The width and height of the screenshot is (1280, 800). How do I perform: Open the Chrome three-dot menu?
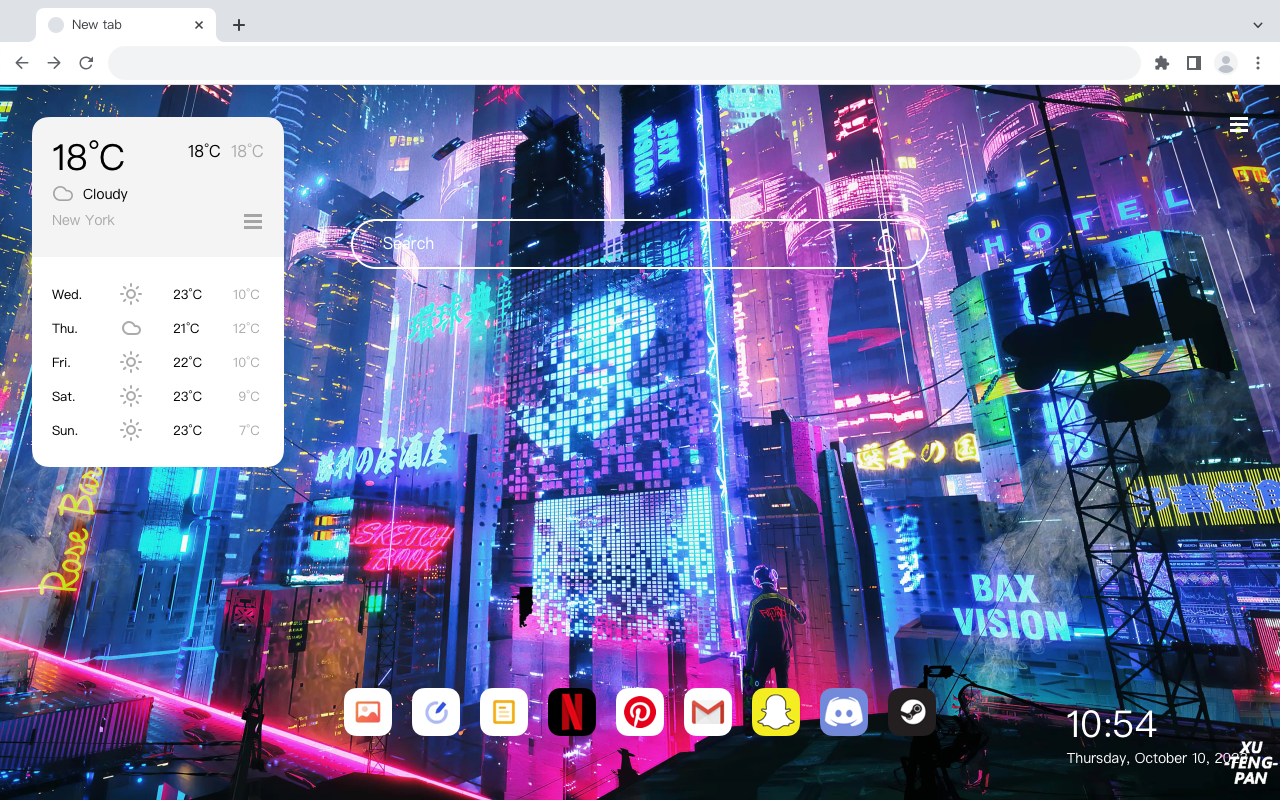click(1258, 63)
